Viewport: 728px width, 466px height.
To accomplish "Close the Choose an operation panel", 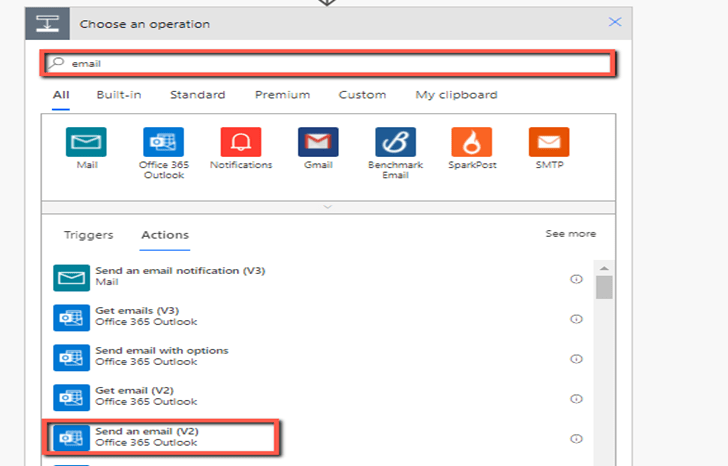I will tap(615, 22).
